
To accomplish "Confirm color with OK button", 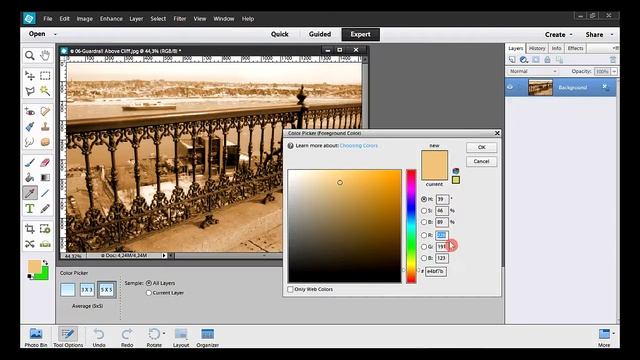I will click(482, 147).
